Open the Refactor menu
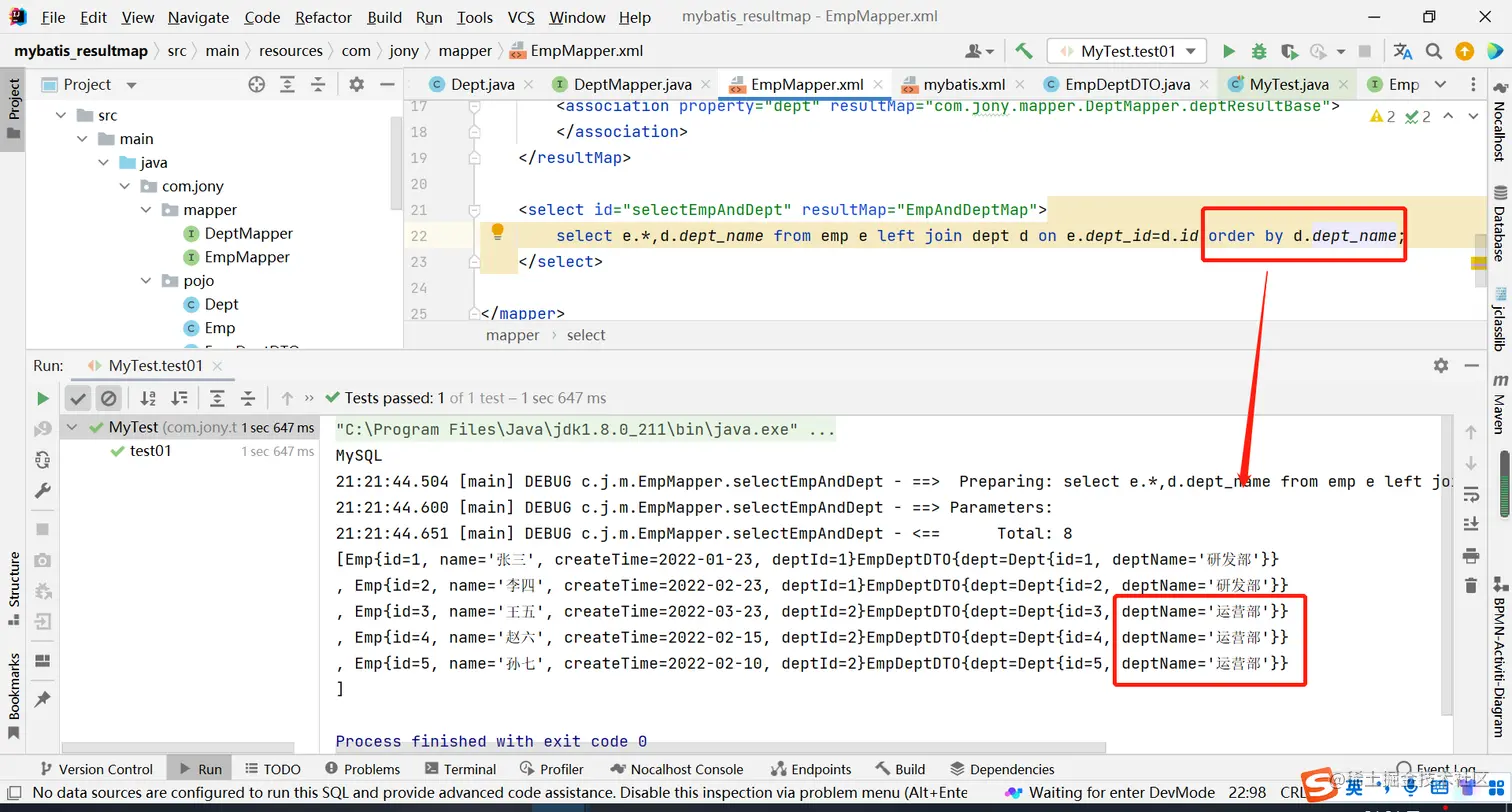1512x812 pixels. click(323, 17)
